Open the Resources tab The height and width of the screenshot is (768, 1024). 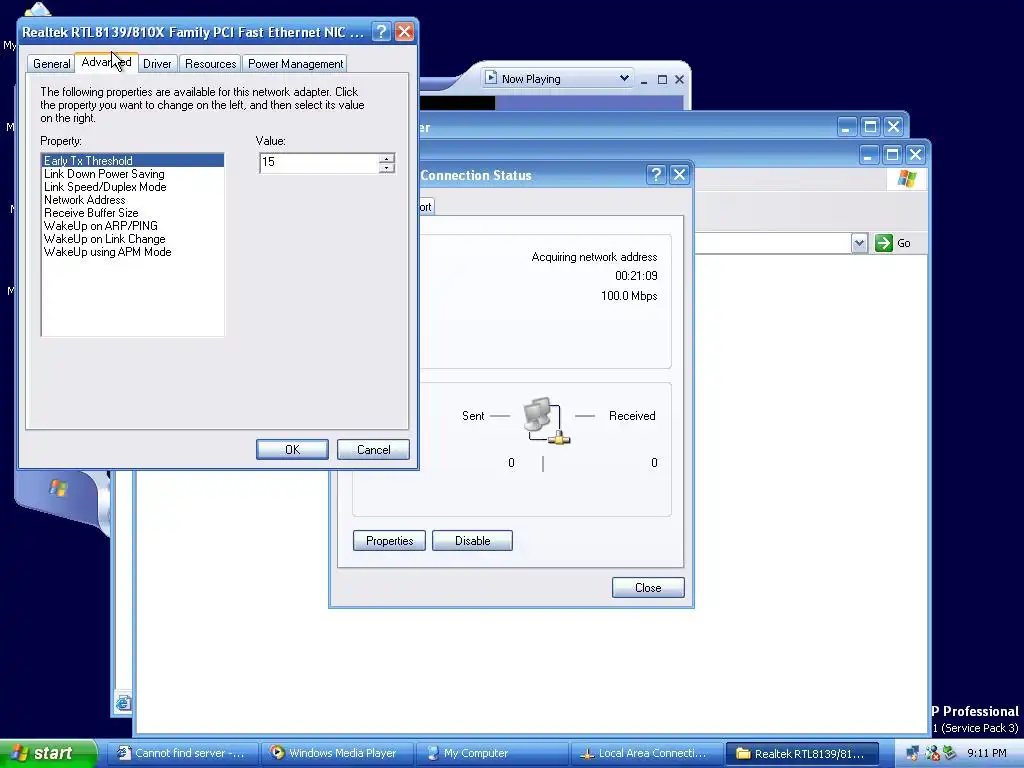pos(210,64)
